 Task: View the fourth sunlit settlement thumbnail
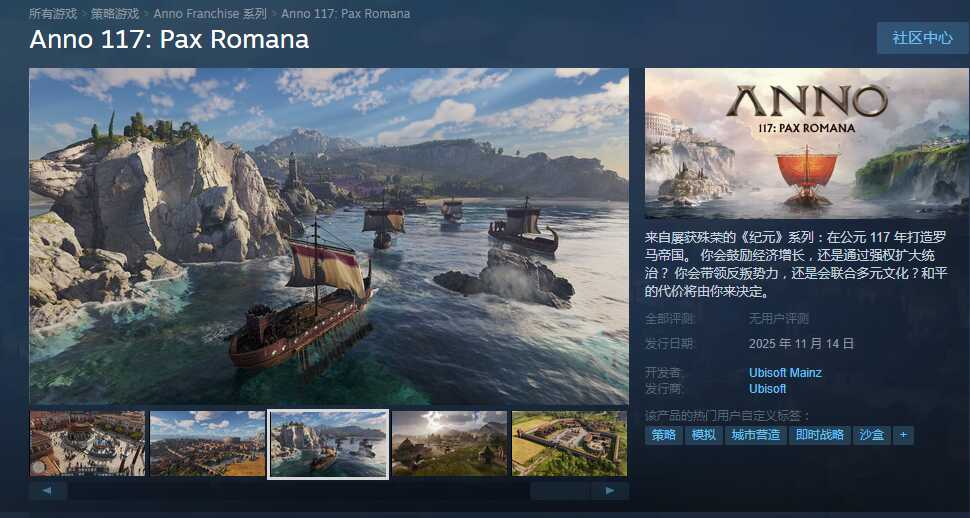[x=449, y=444]
